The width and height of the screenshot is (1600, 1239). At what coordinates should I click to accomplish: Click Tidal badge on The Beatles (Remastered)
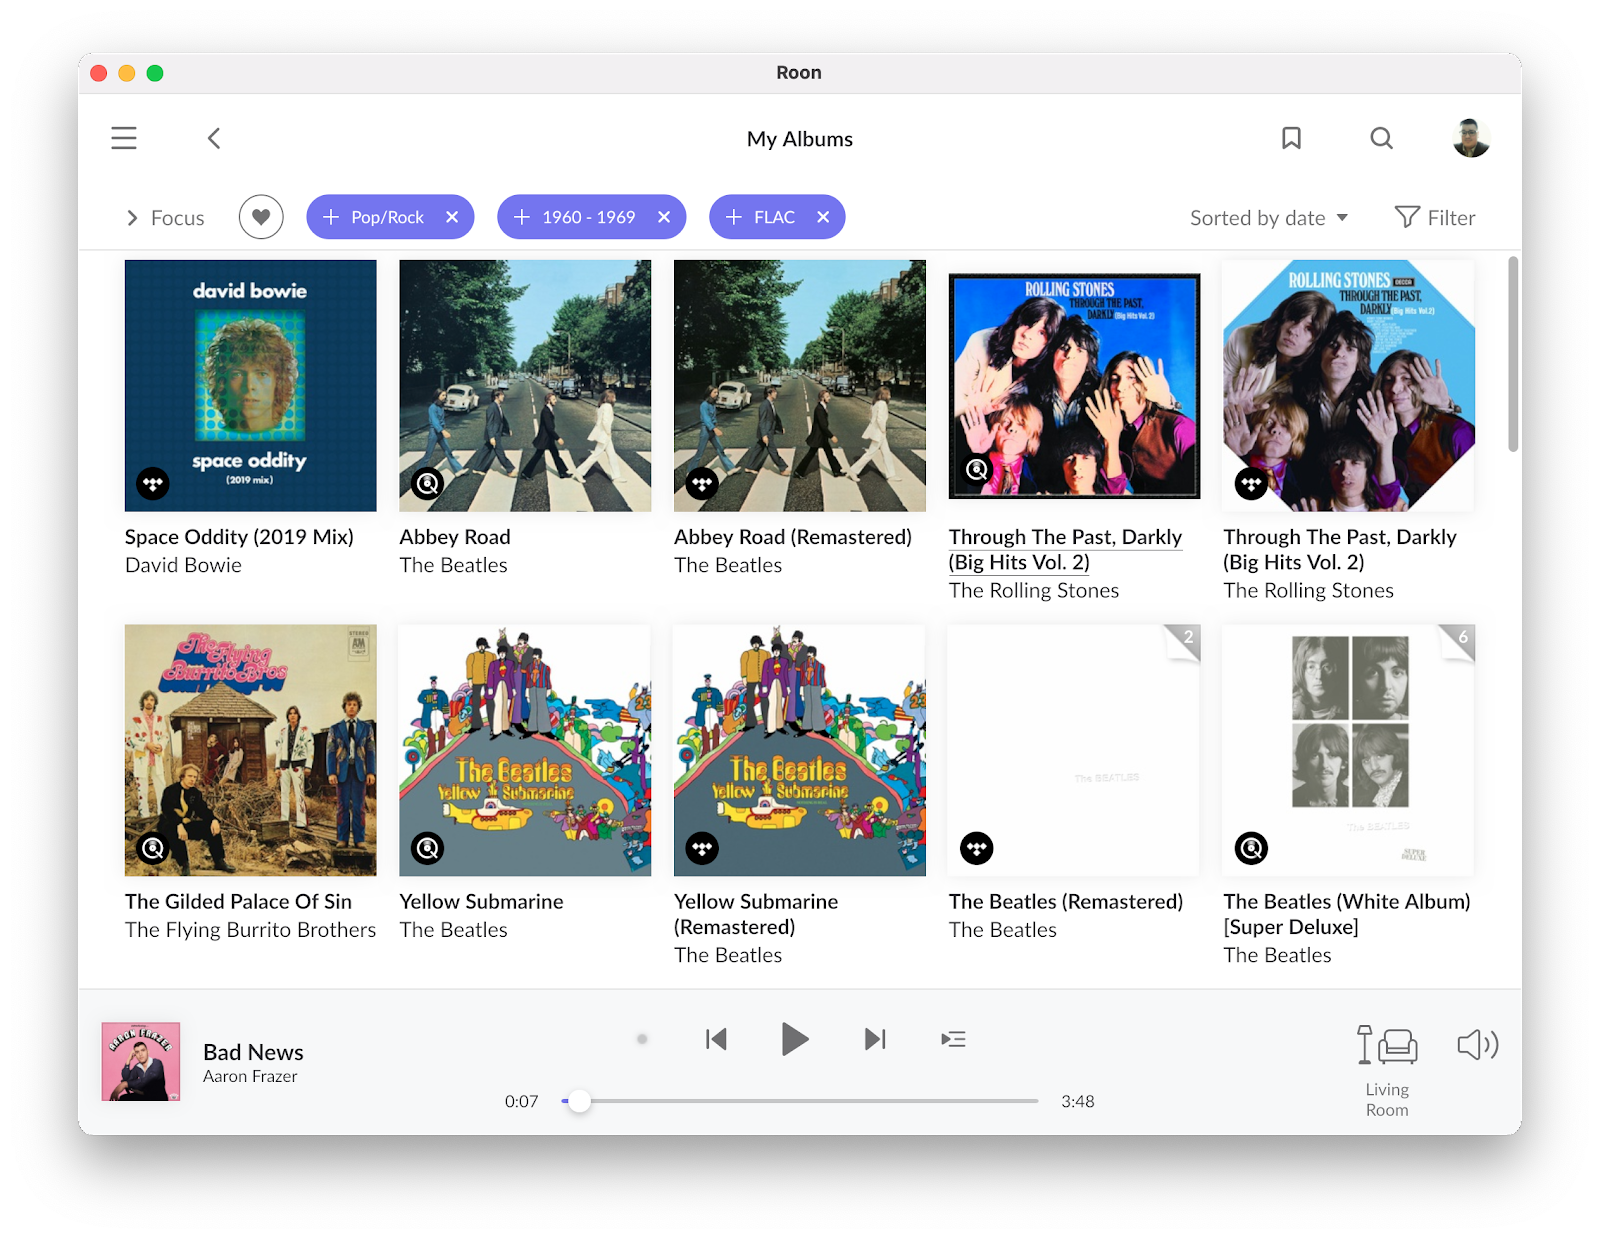977,849
